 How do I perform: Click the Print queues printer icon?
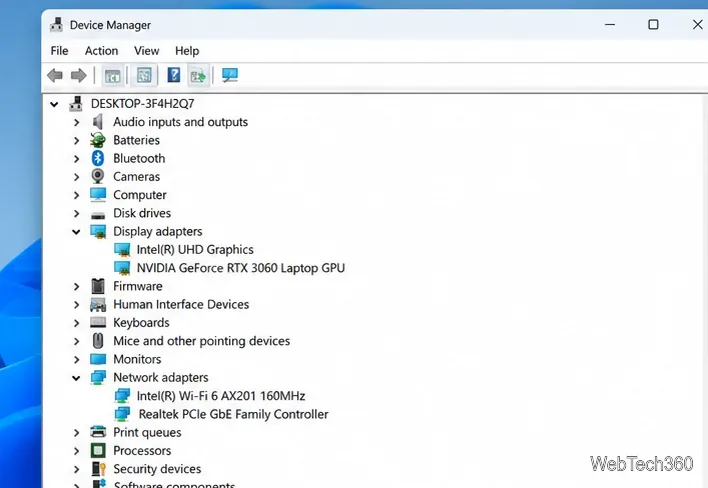coord(98,432)
